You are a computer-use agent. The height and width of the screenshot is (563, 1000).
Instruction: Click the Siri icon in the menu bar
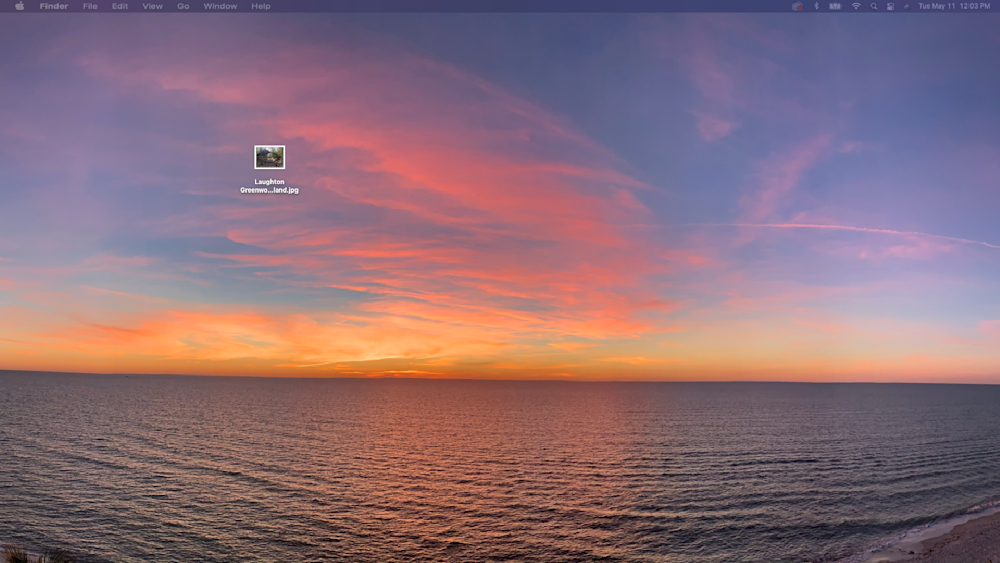point(906,6)
